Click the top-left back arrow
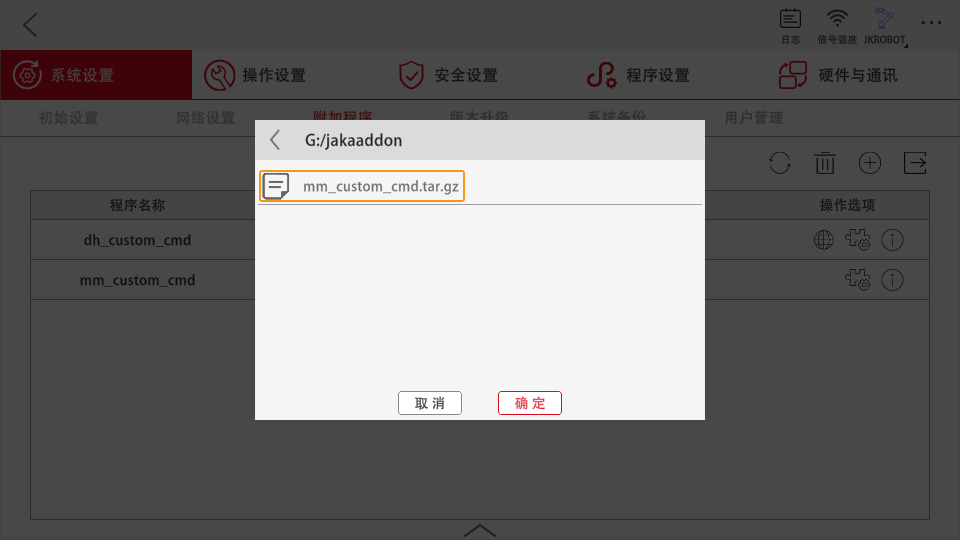960x540 pixels. click(30, 25)
